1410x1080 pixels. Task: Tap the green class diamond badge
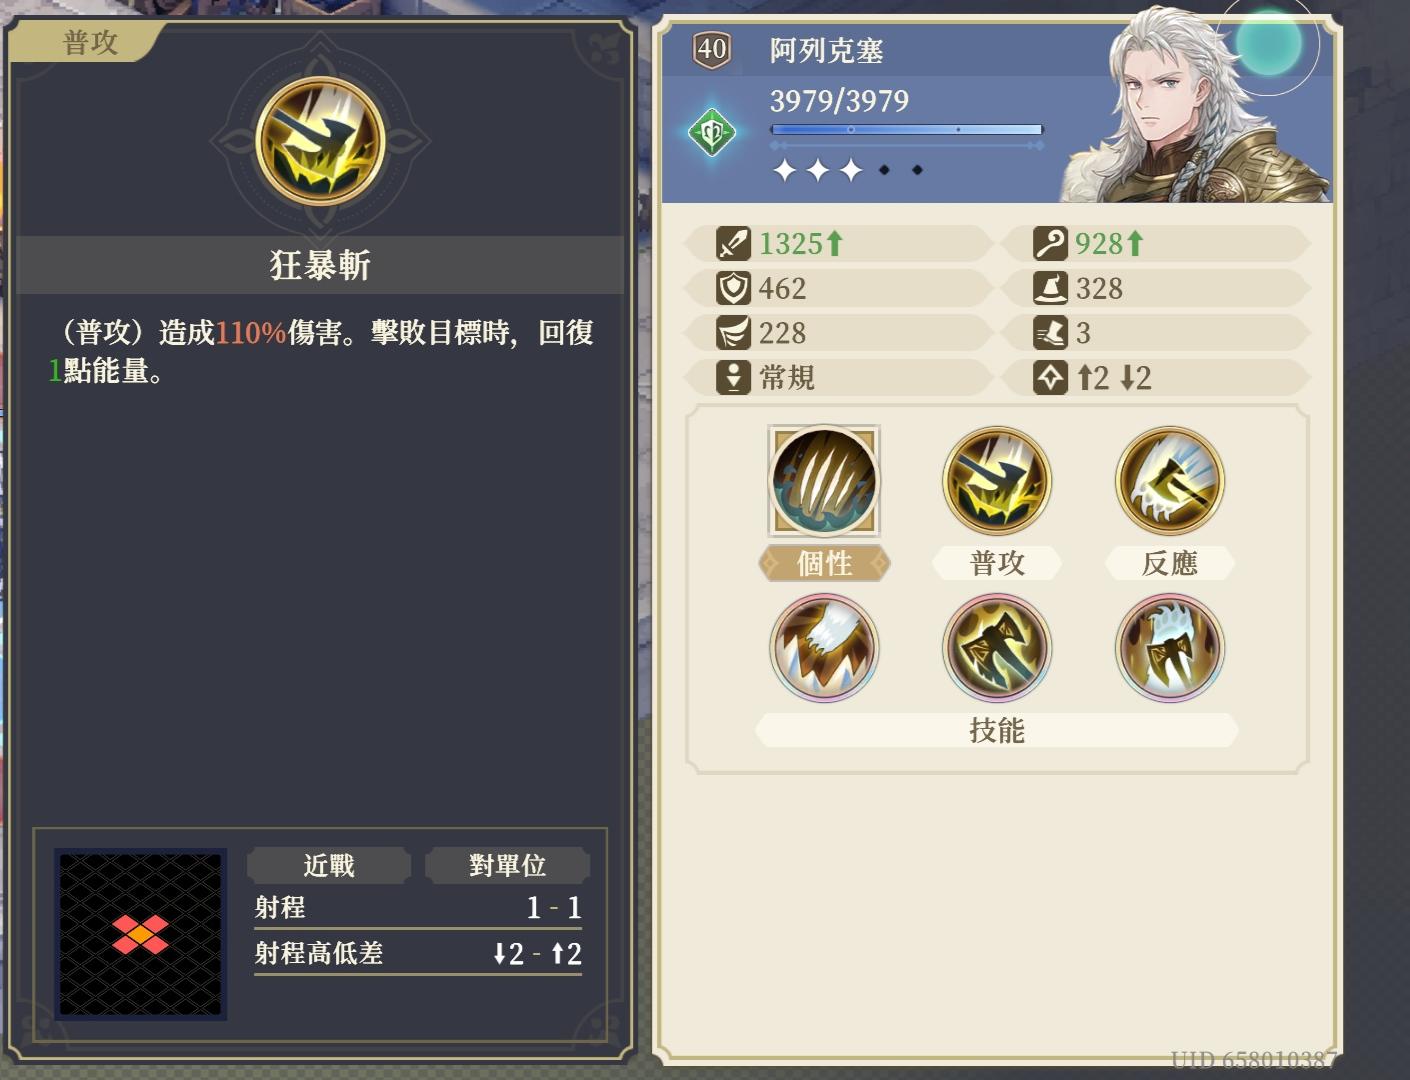tap(713, 132)
